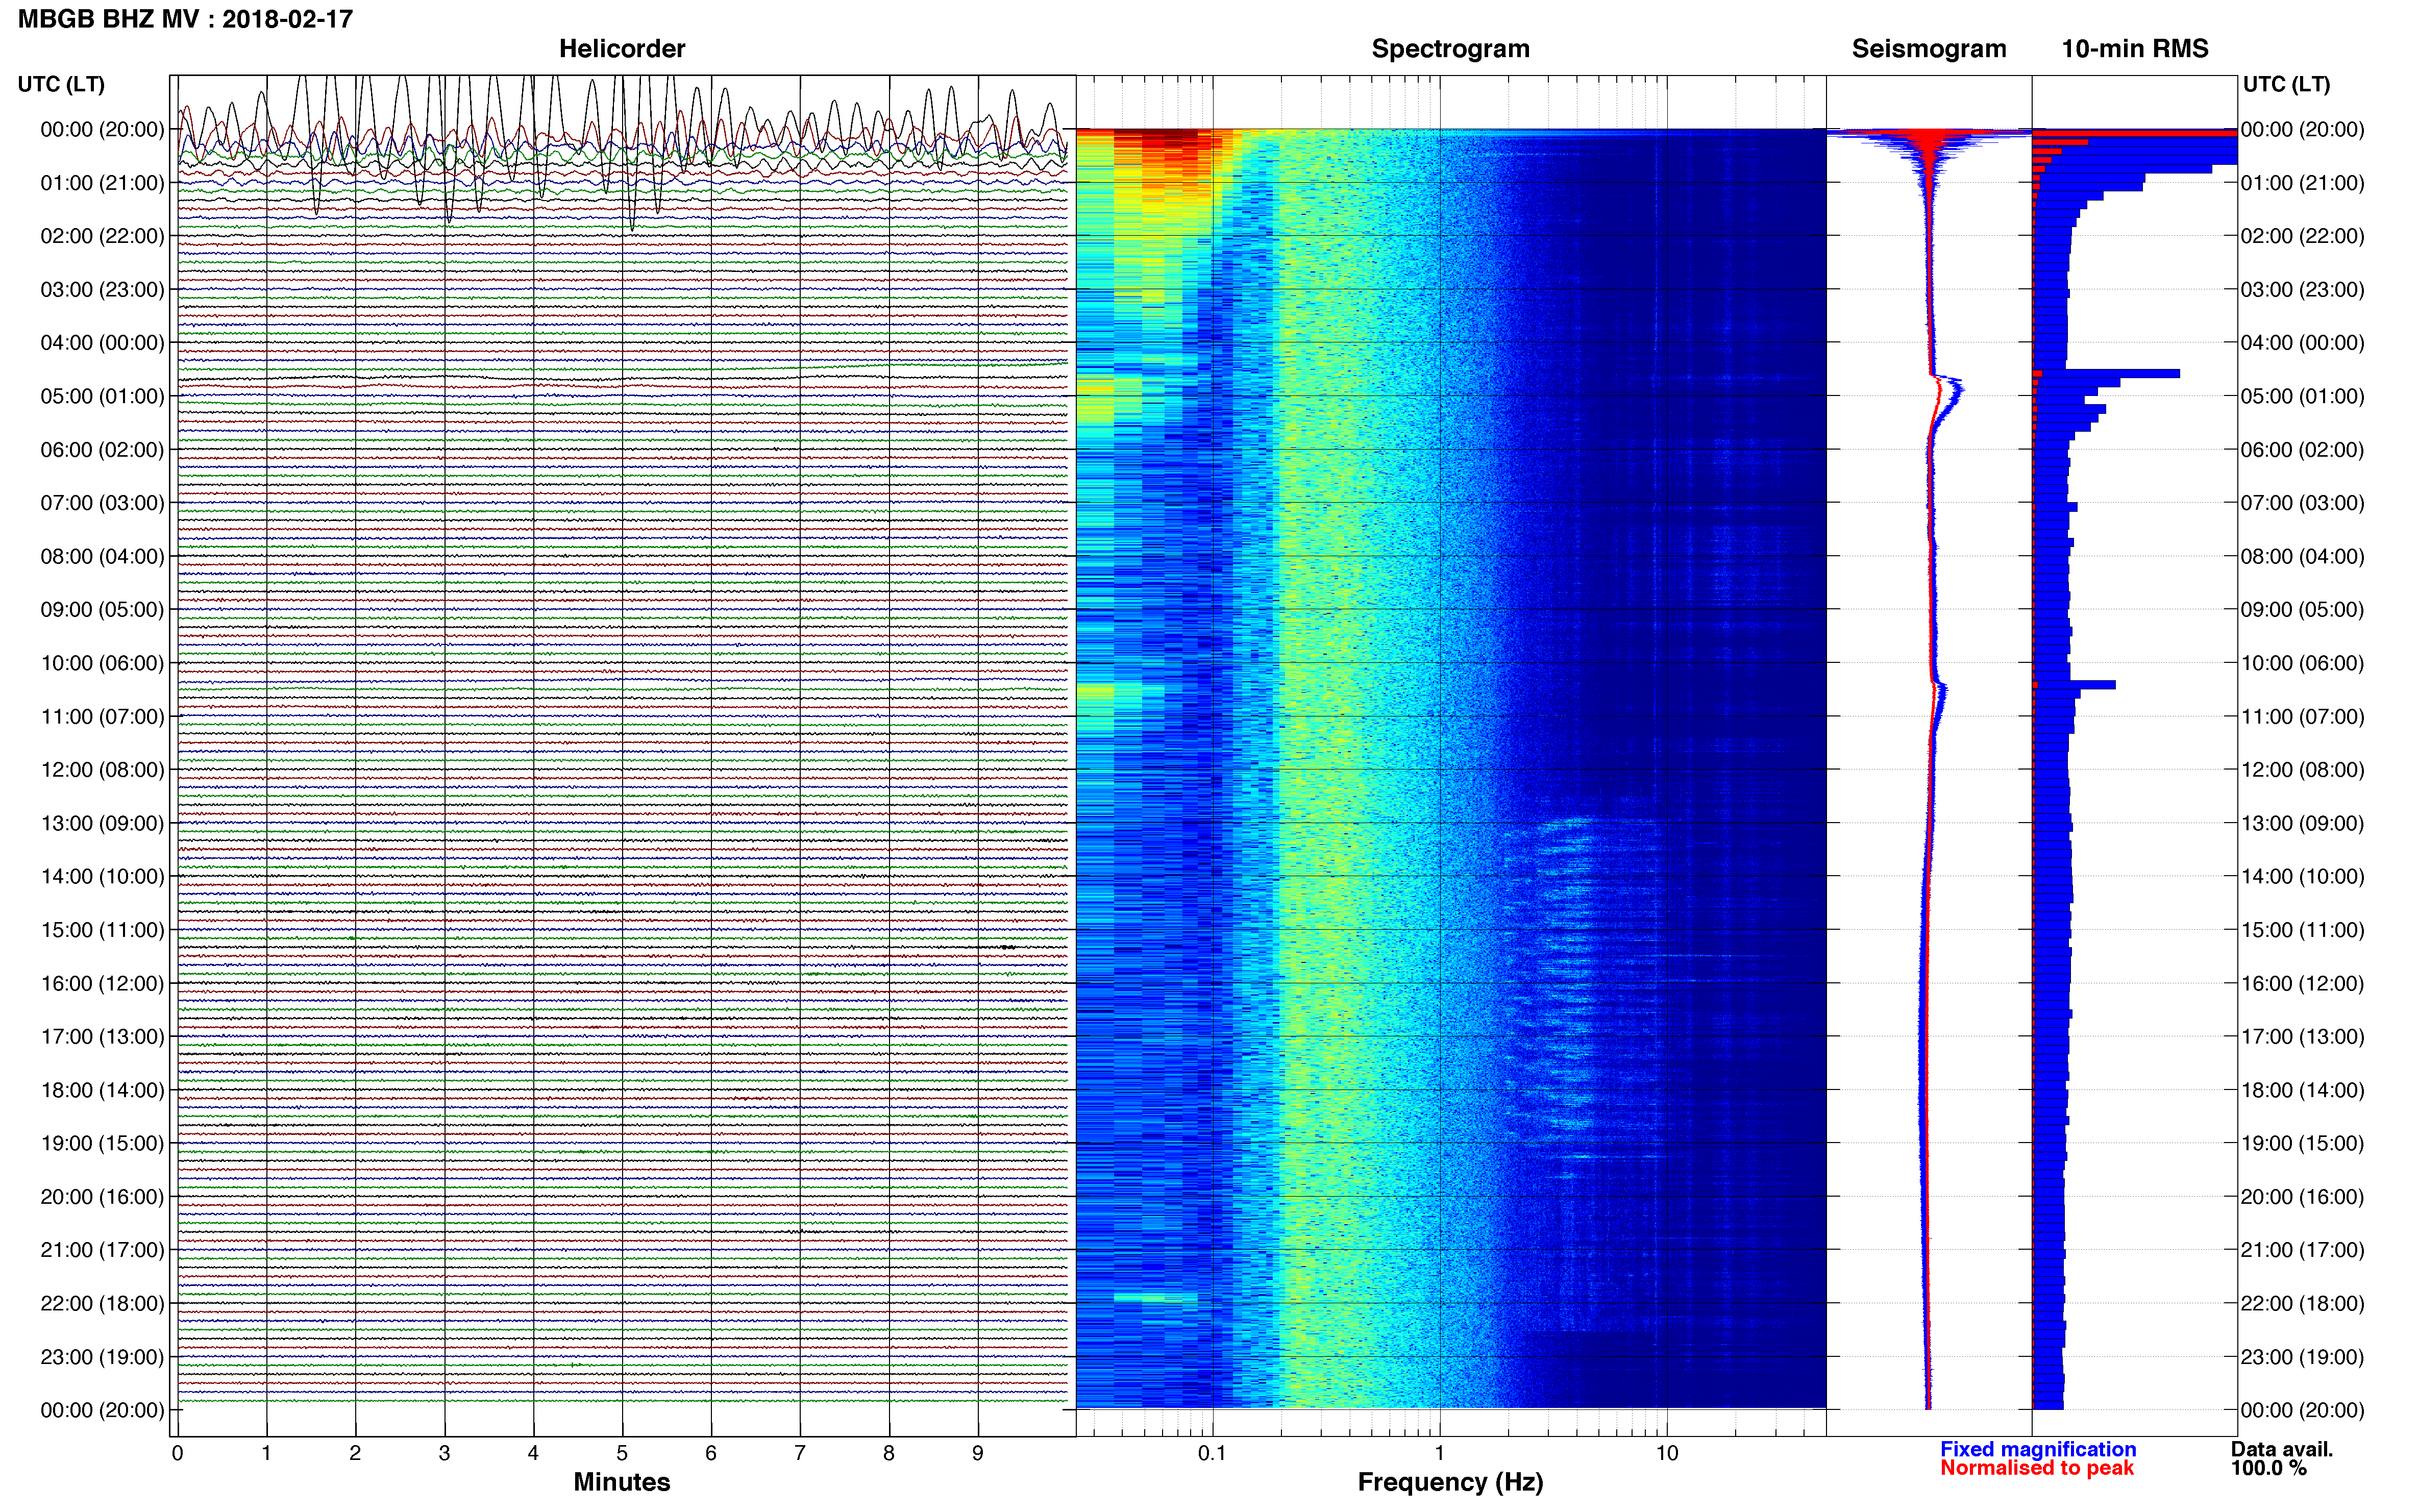This screenshot has height=1512, width=2419.
Task: Click the left-axis 01:00 (21:00) time label
Action: point(102,183)
